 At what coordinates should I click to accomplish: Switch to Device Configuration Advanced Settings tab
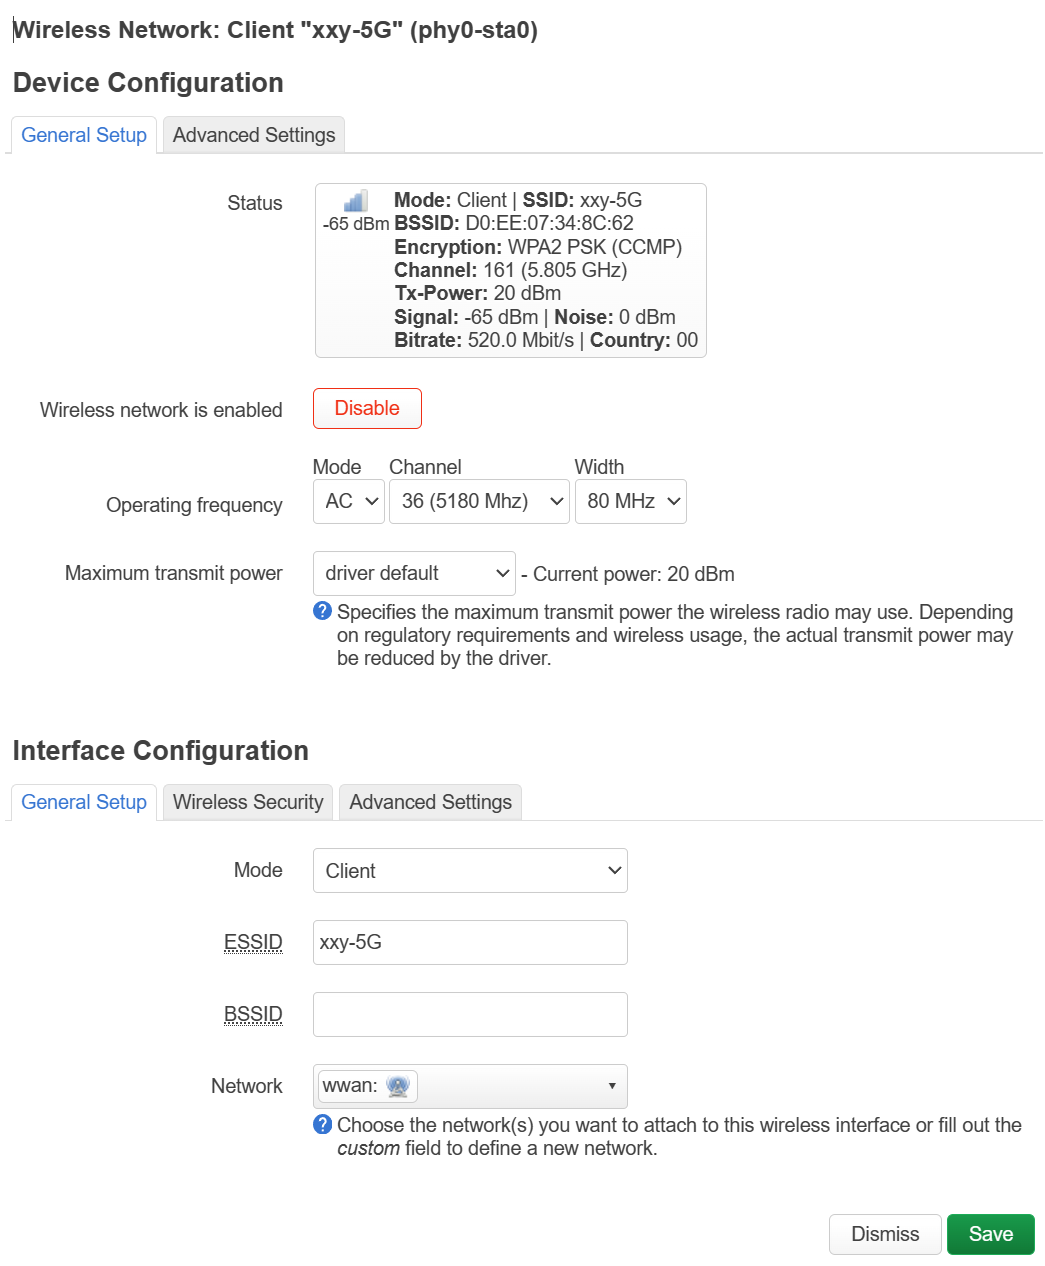tap(254, 135)
